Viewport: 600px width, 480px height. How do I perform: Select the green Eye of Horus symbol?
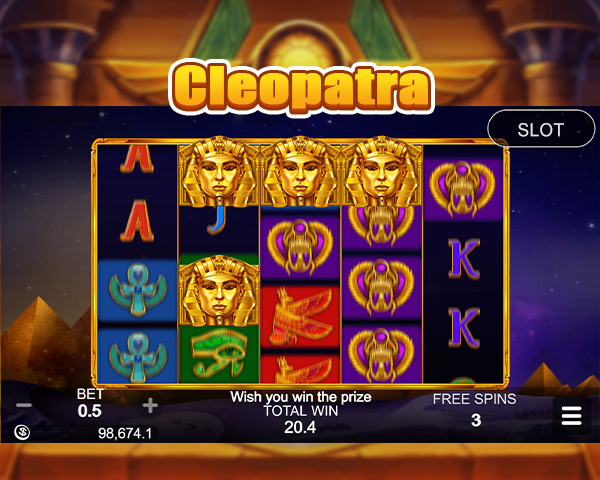[x=219, y=354]
